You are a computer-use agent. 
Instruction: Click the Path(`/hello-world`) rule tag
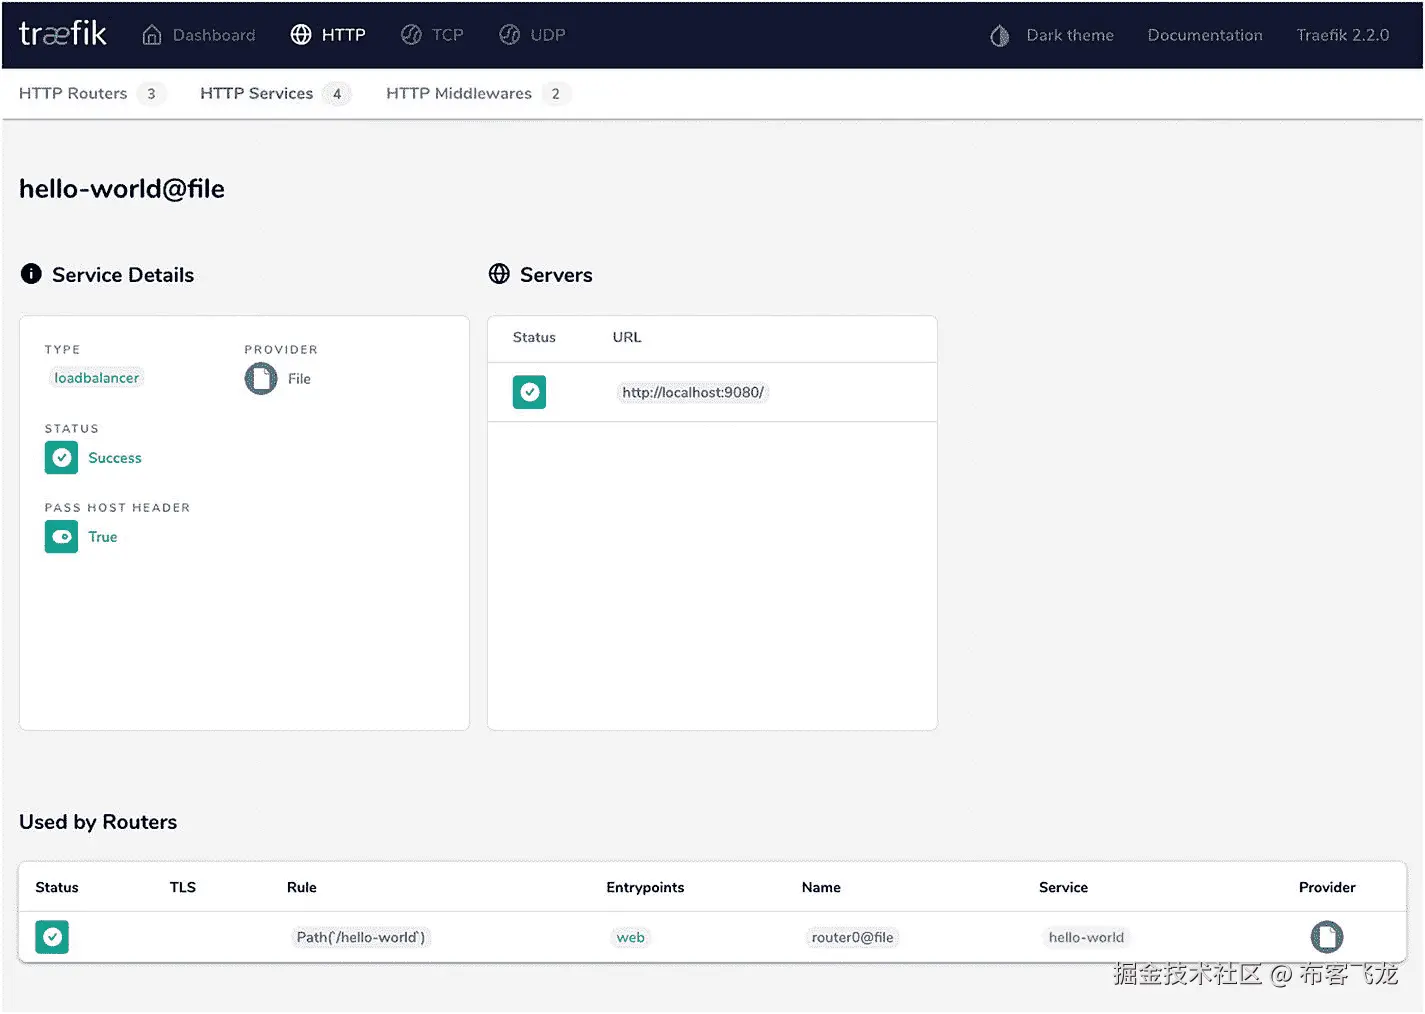(361, 937)
